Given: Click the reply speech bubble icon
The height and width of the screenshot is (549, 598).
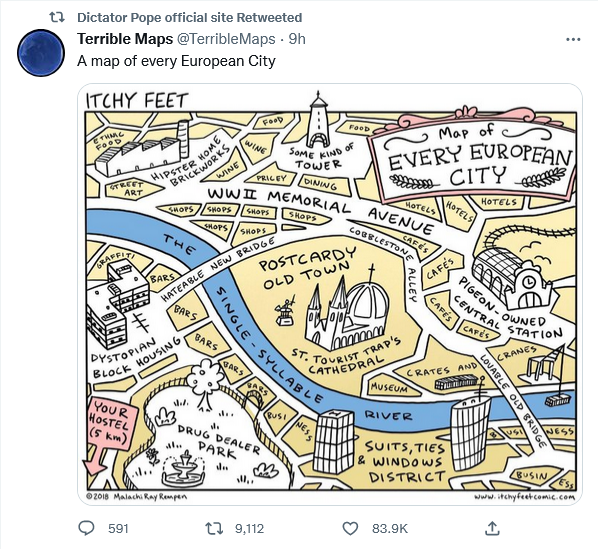Looking at the screenshot, I should (x=86, y=528).
